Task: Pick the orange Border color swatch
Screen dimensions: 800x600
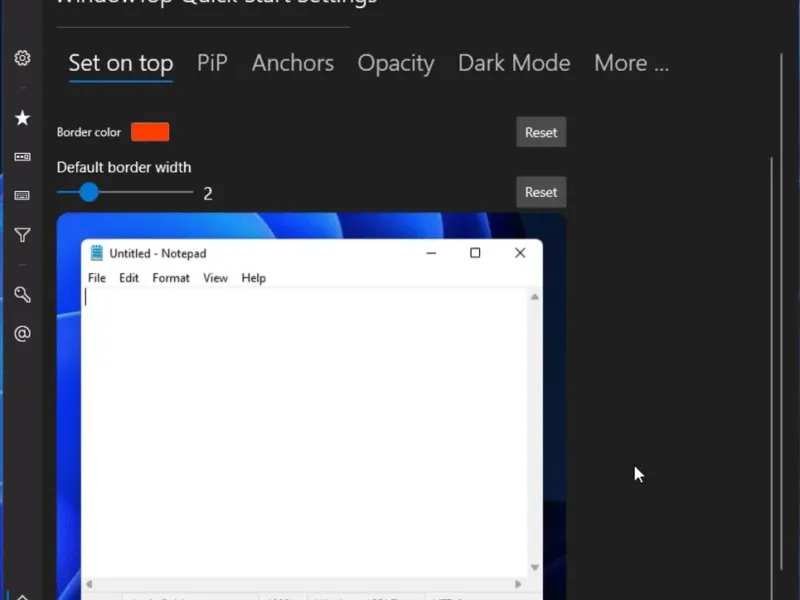Action: [150, 132]
